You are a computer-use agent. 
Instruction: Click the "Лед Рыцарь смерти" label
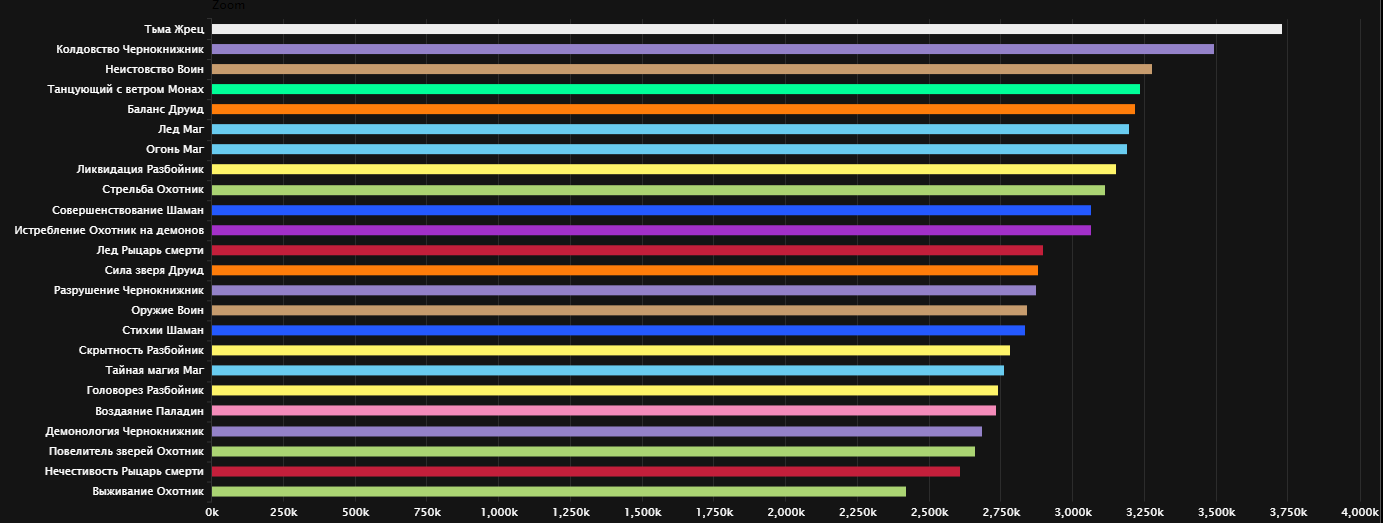pyautogui.click(x=150, y=250)
